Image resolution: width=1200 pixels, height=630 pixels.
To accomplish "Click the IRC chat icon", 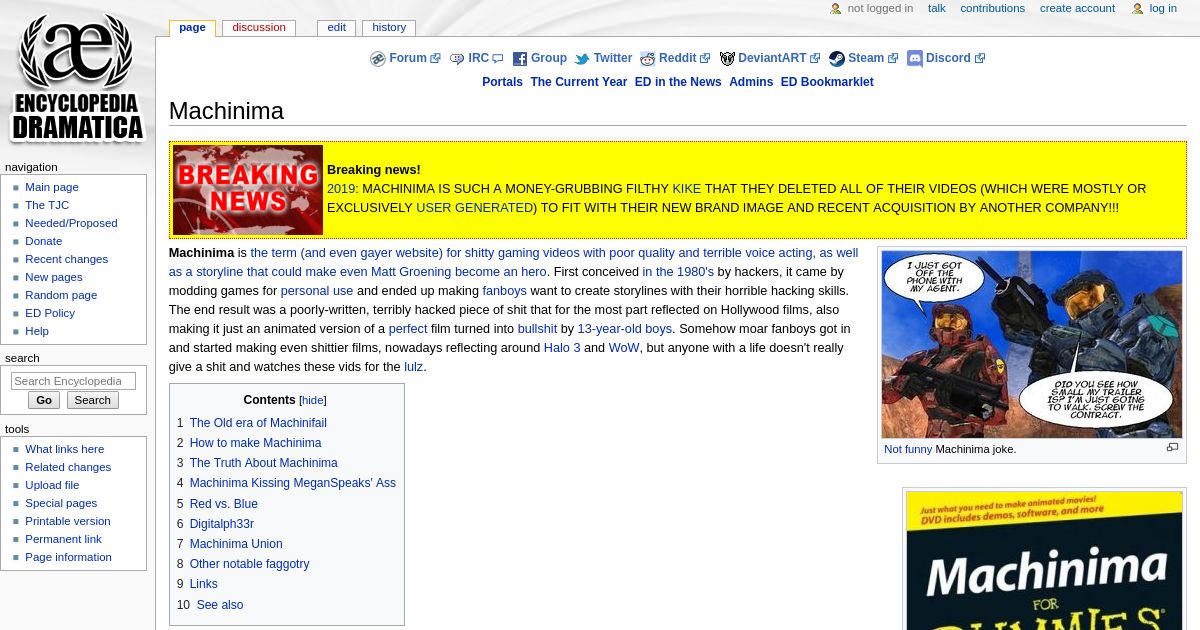I will tap(457, 59).
